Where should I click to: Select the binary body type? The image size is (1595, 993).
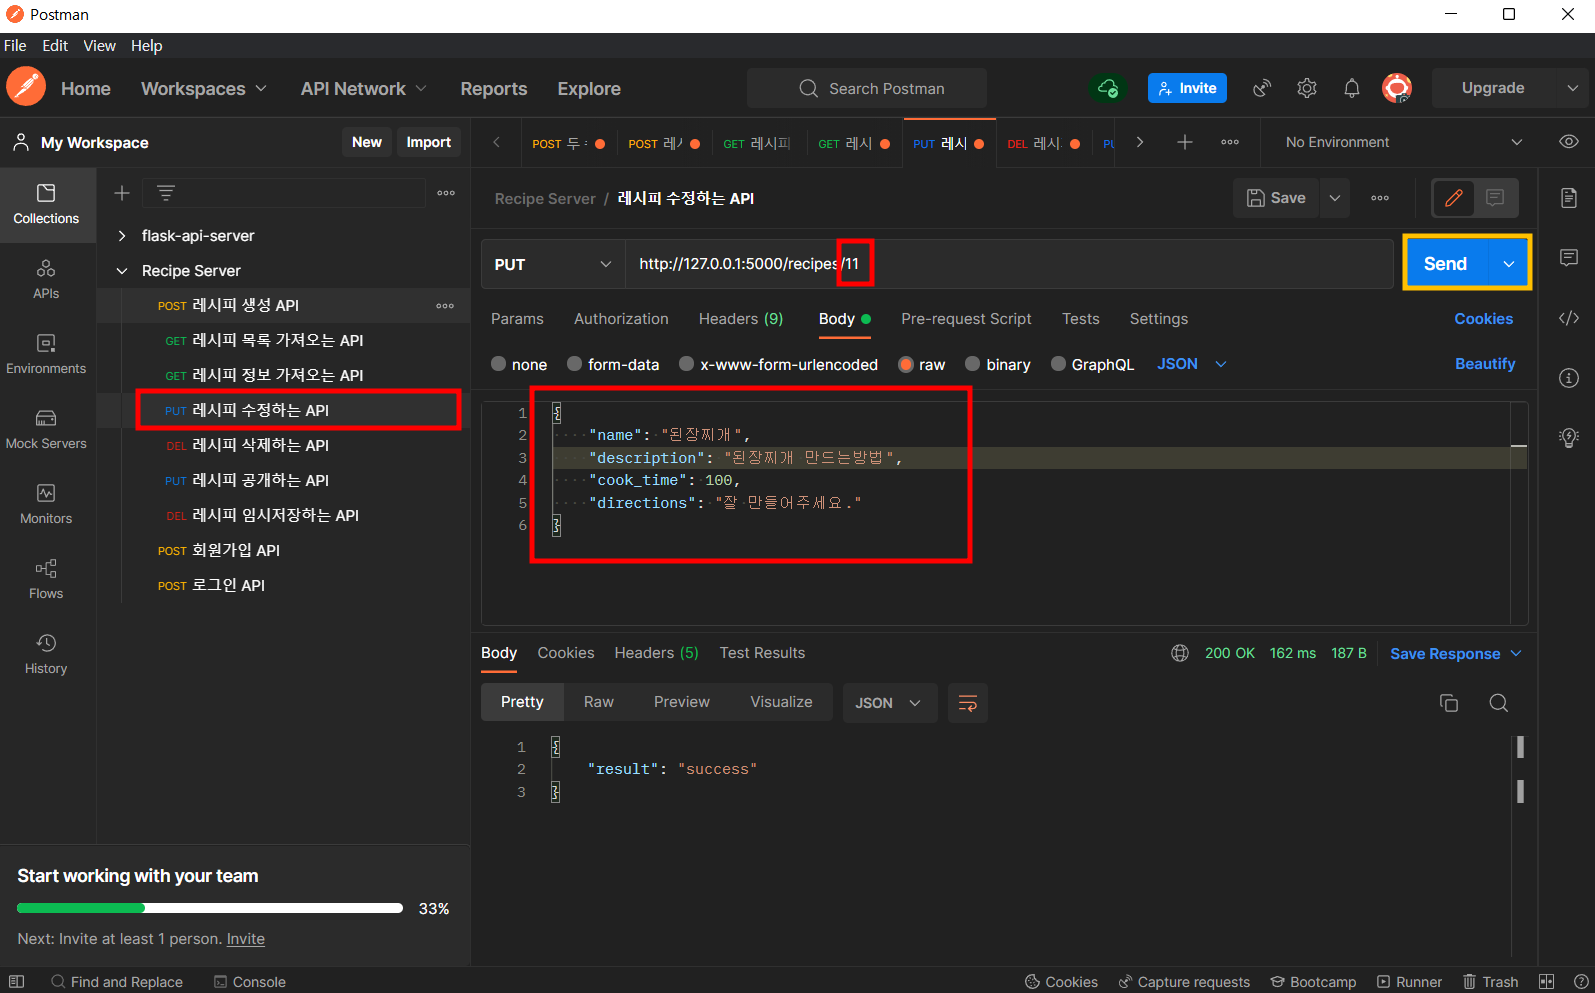click(x=997, y=364)
